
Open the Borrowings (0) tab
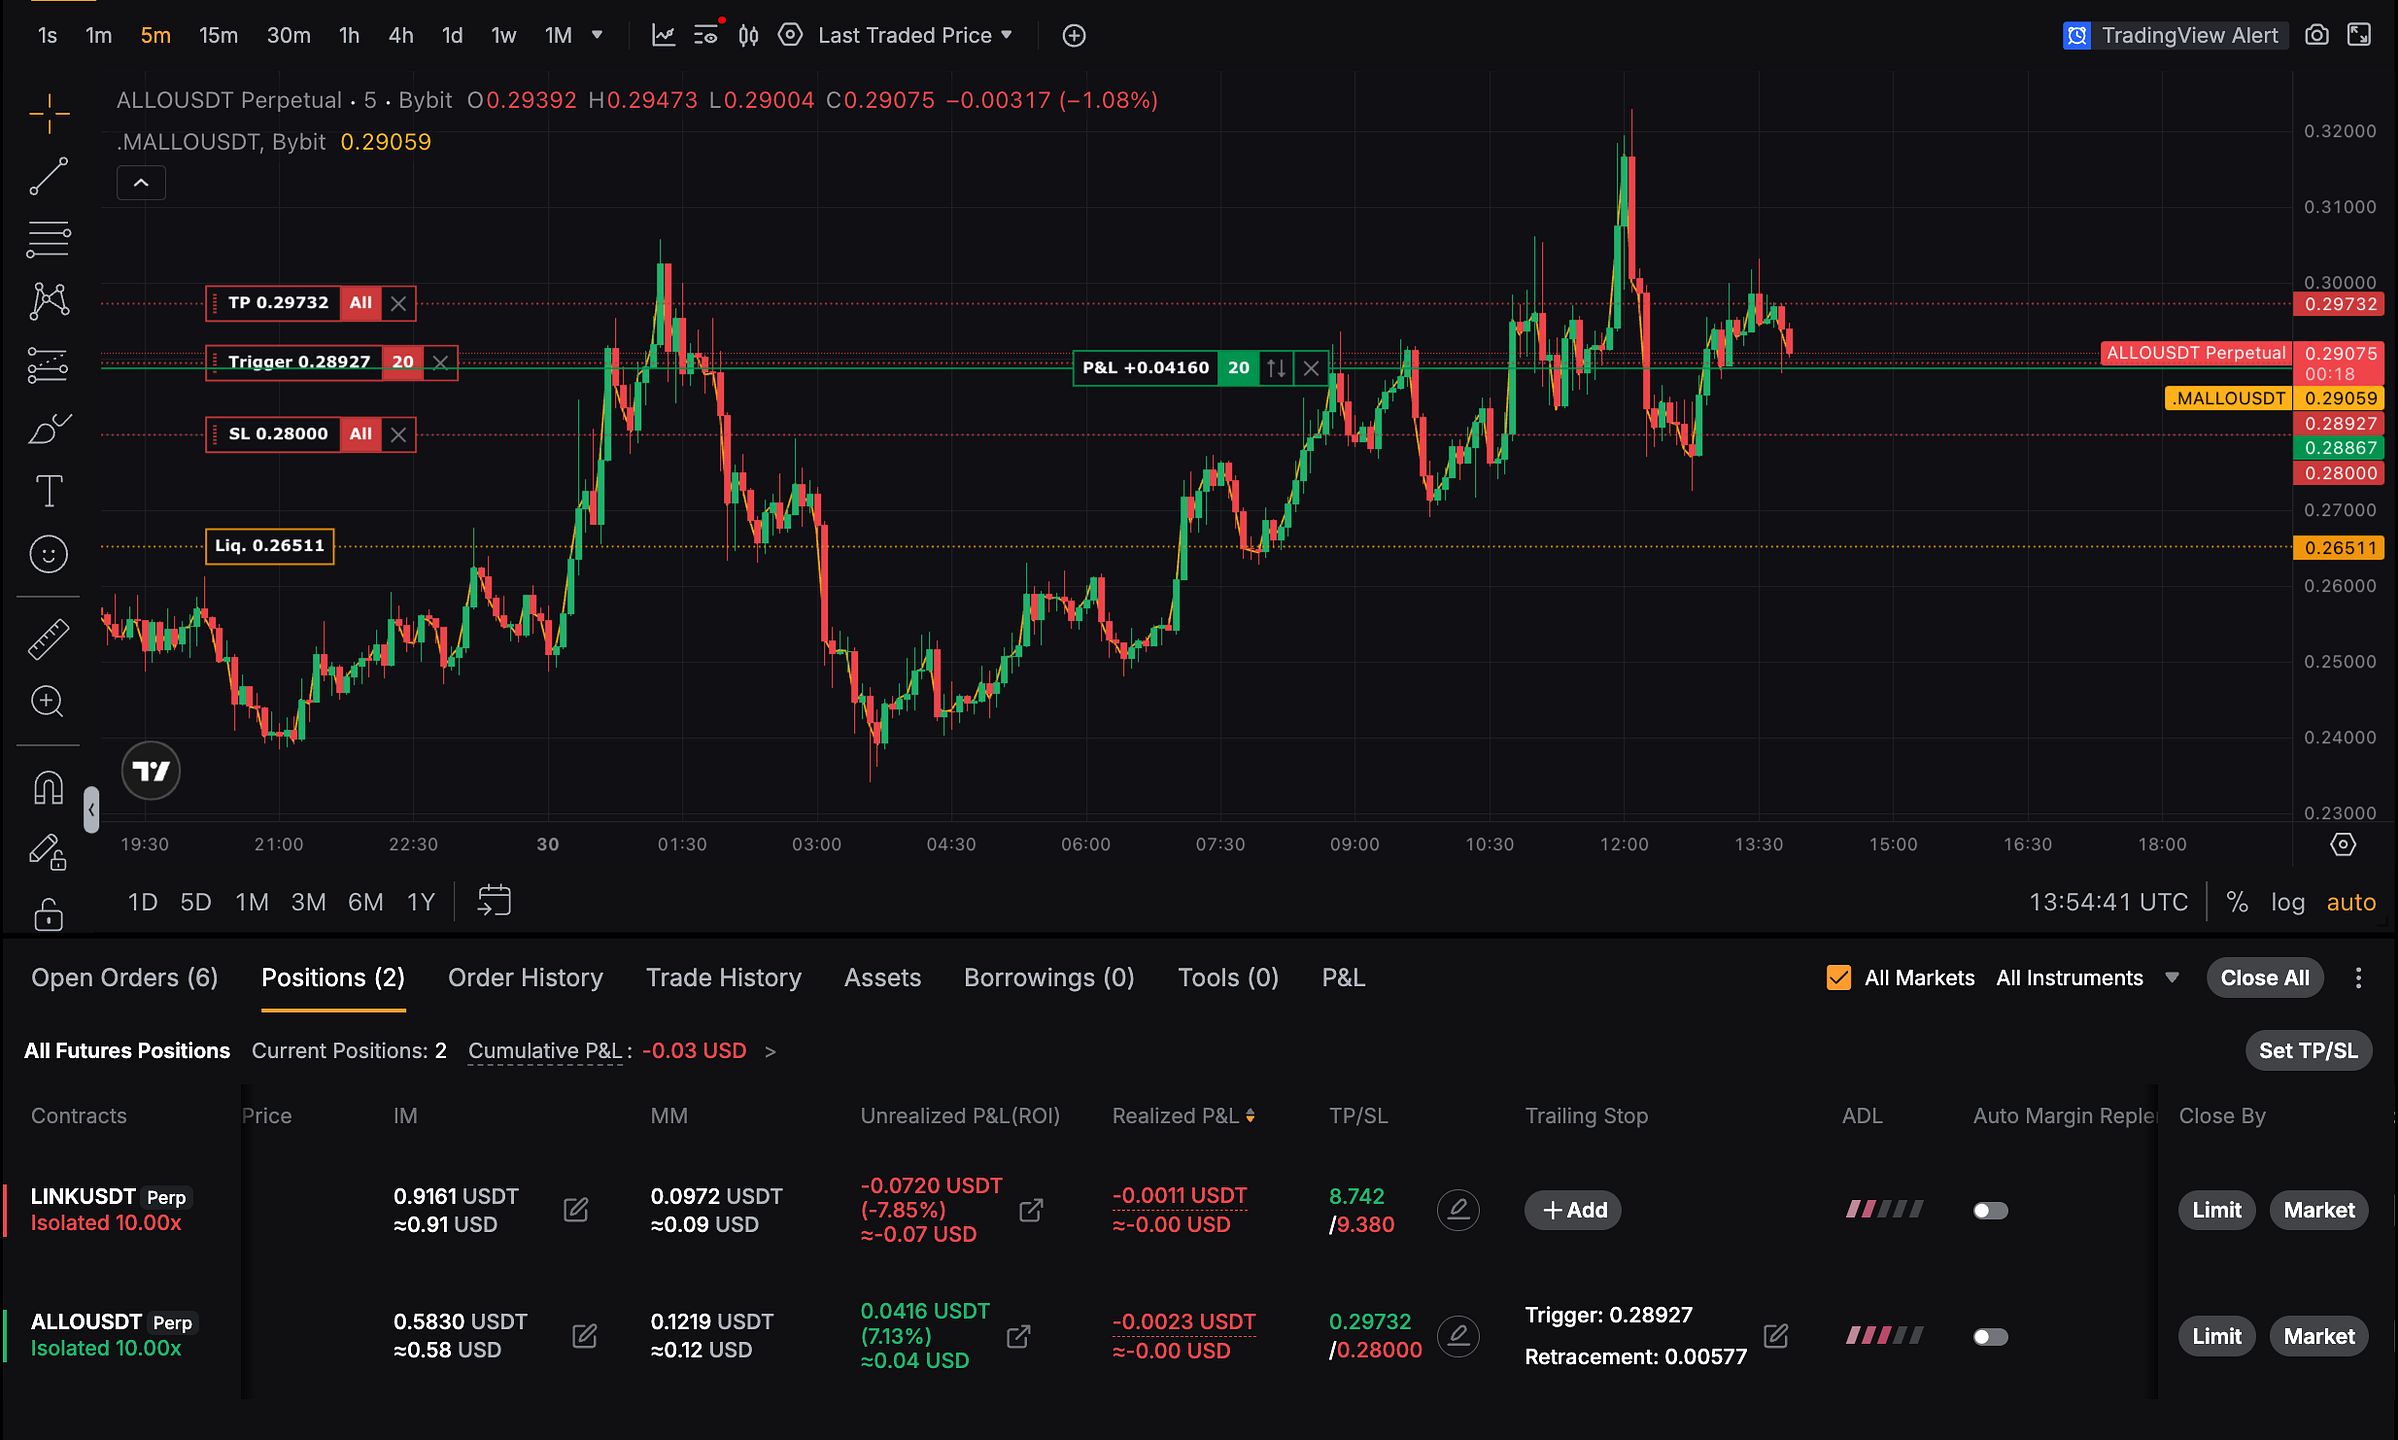[1049, 978]
